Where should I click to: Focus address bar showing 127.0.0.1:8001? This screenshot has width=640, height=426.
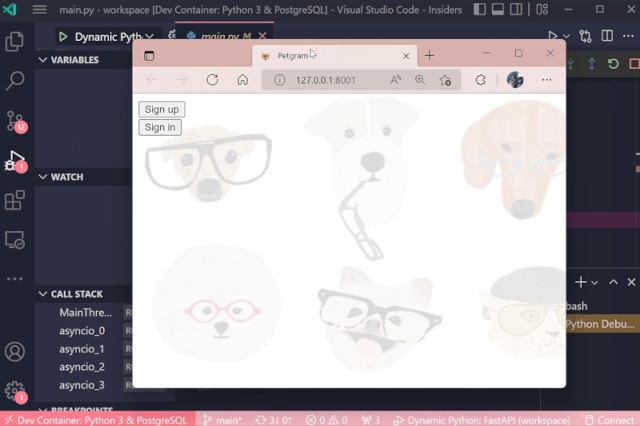pyautogui.click(x=326, y=80)
